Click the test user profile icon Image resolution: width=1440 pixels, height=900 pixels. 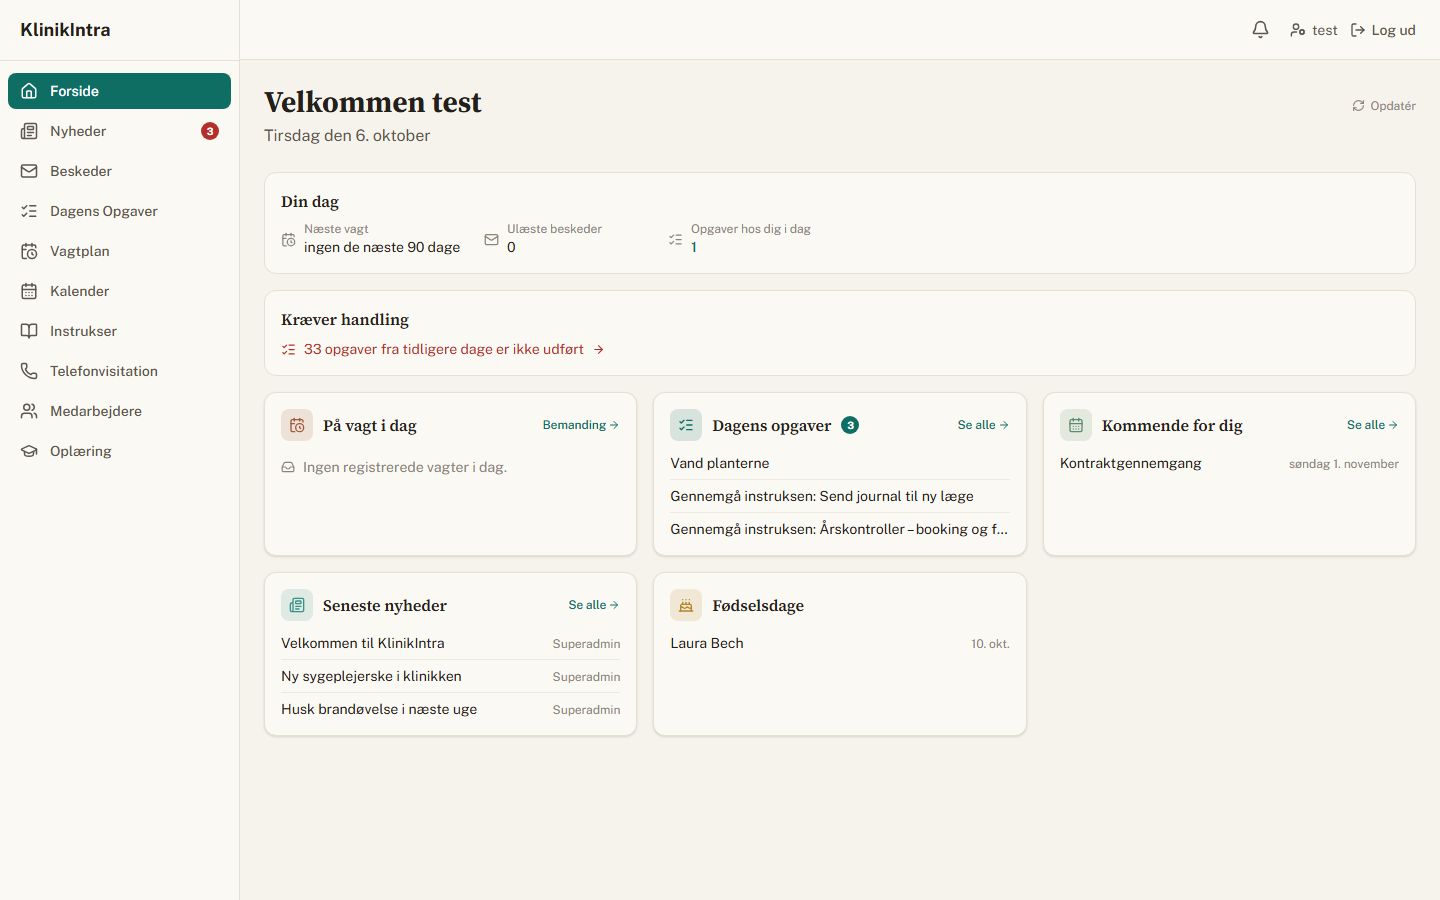click(x=1297, y=30)
